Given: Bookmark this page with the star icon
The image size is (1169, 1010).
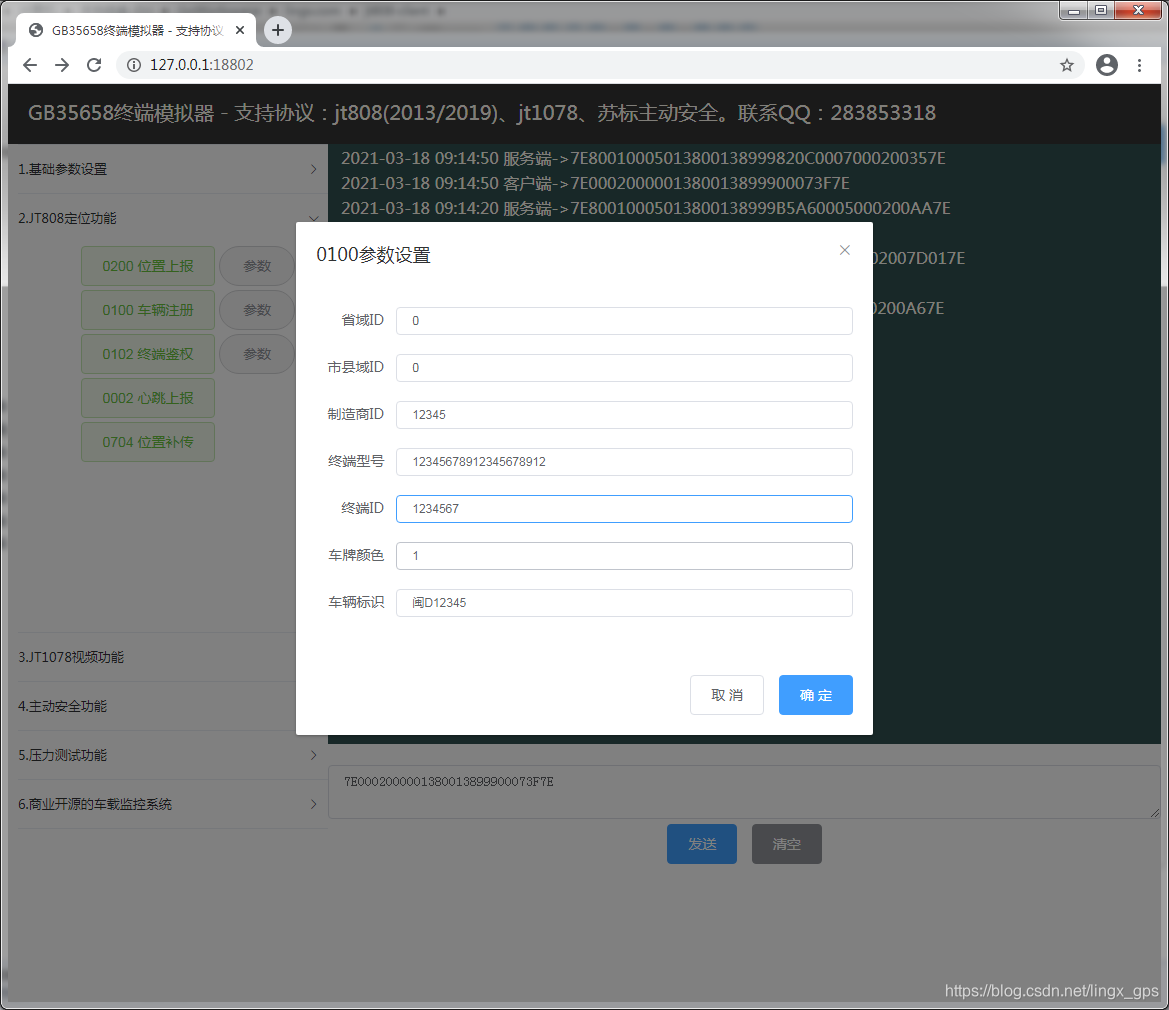Looking at the screenshot, I should click(1067, 65).
